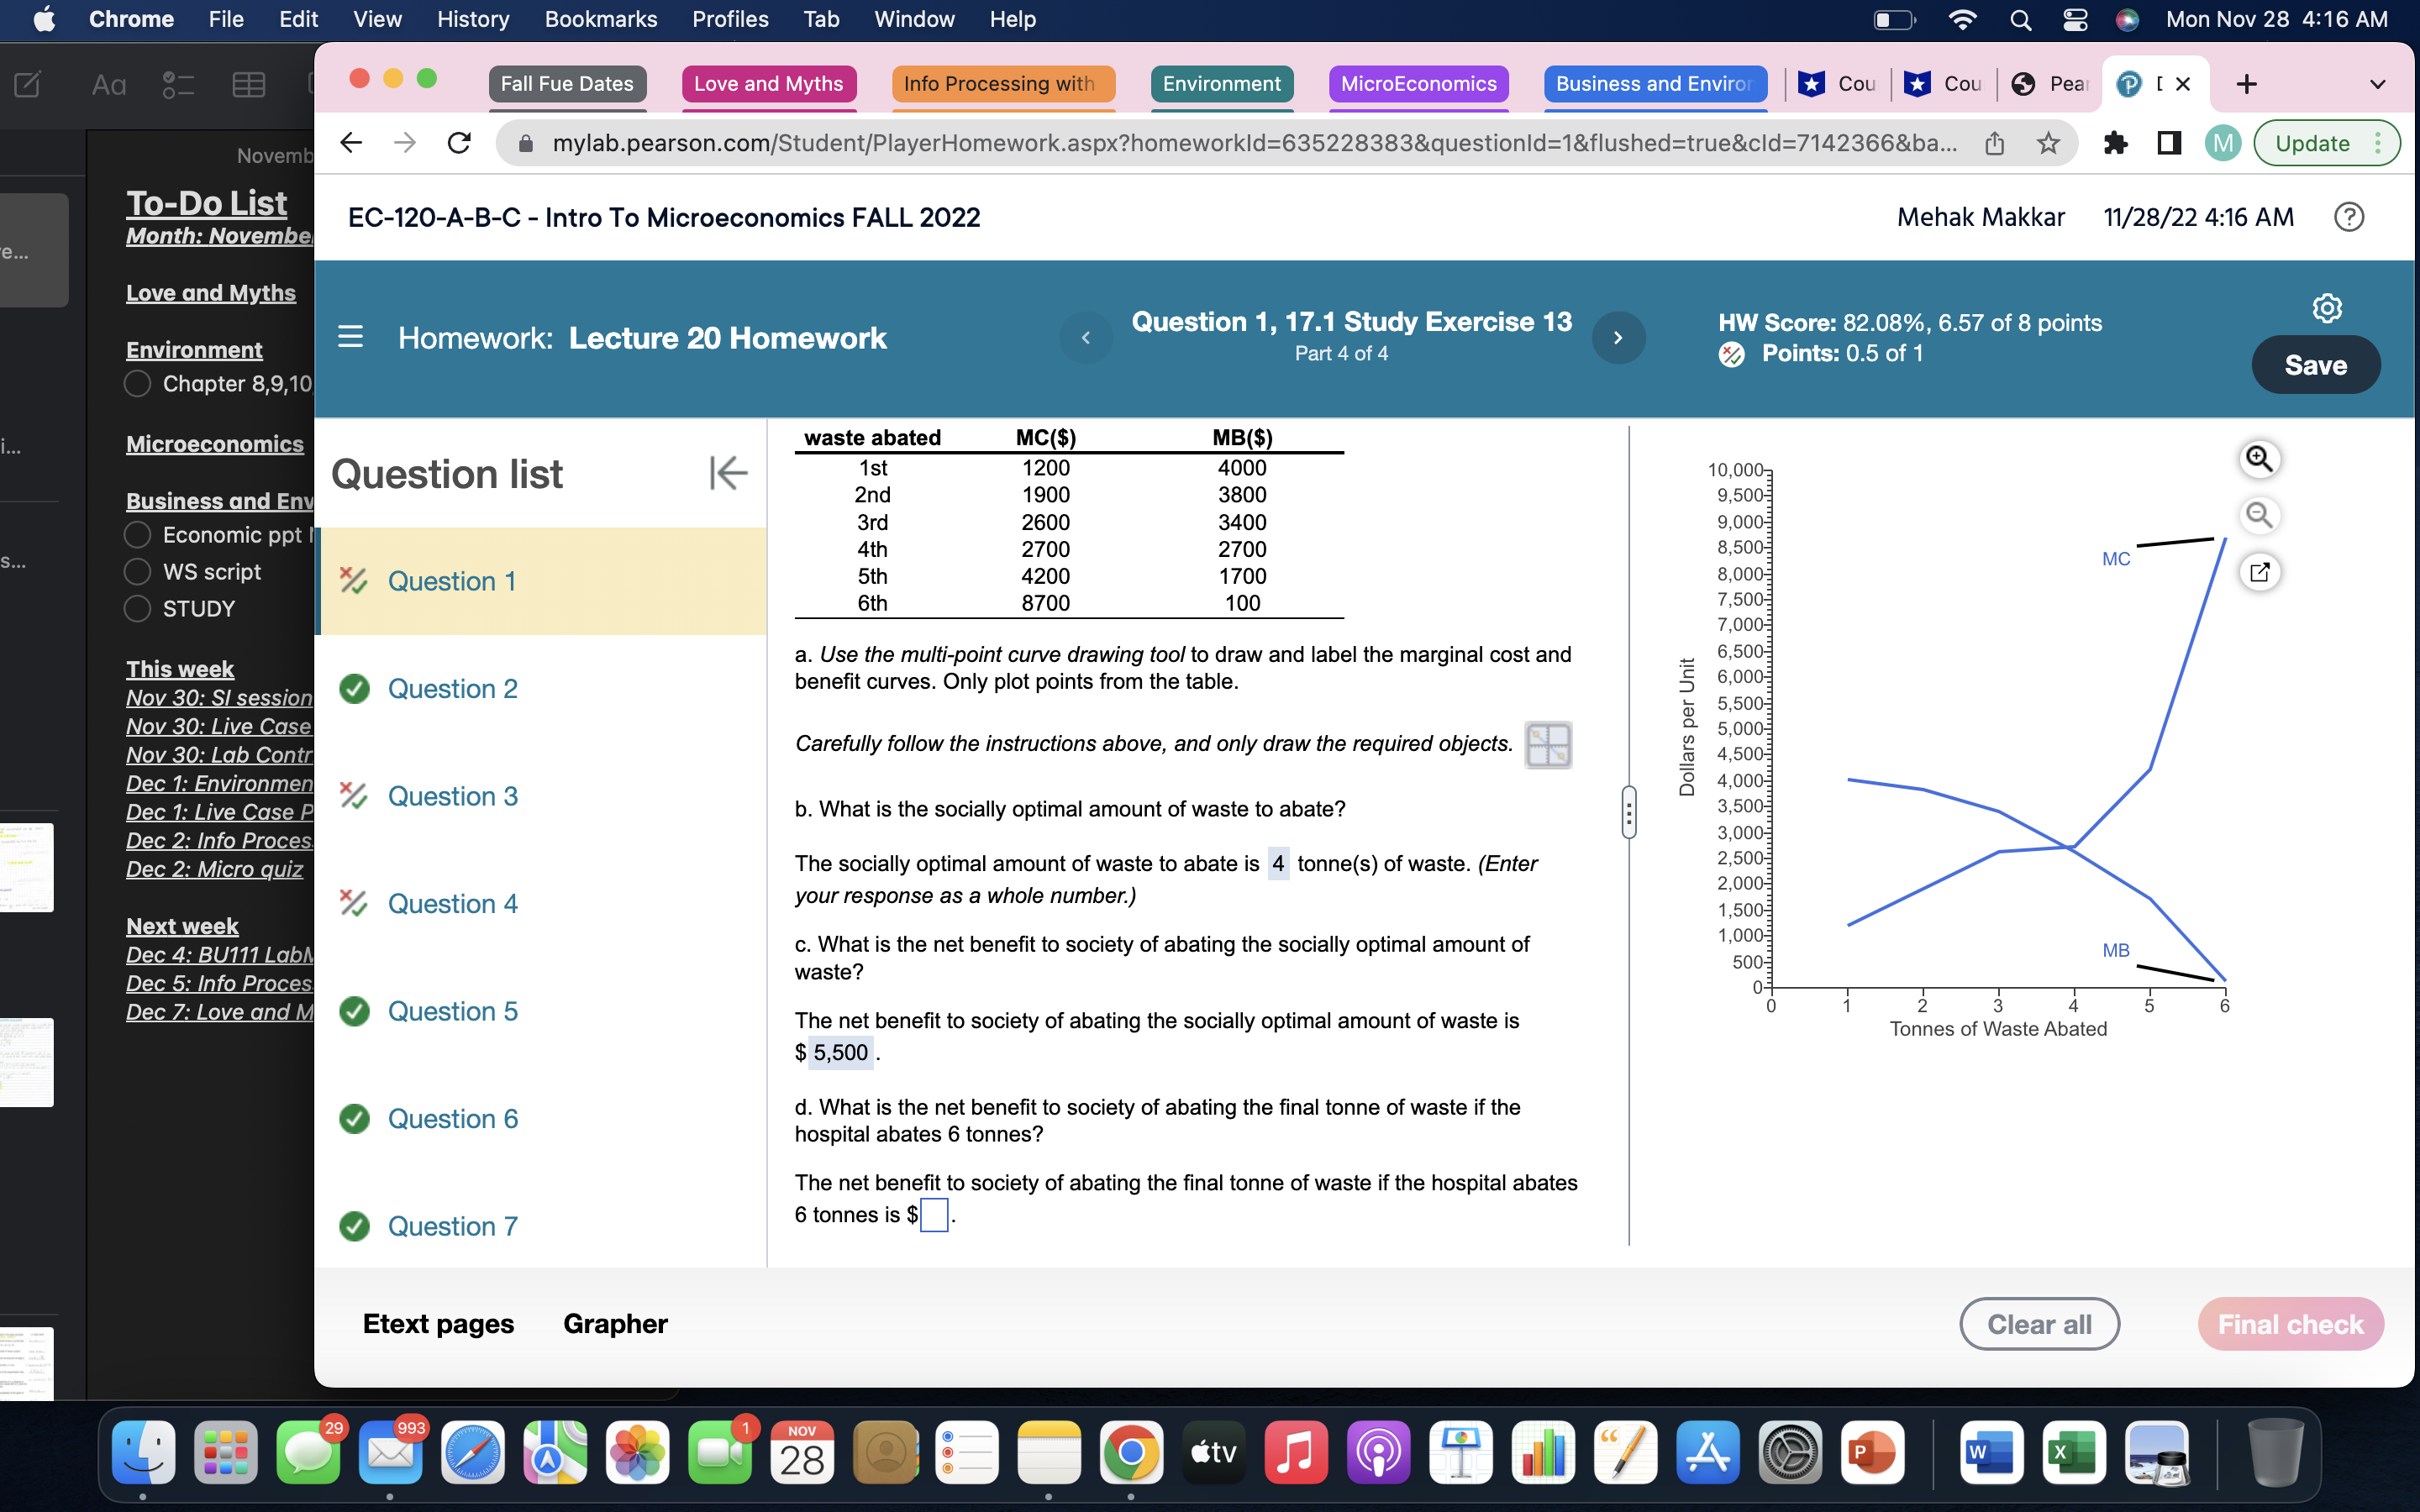
Task: Open the hamburger homework menu
Action: pyautogui.click(x=350, y=337)
